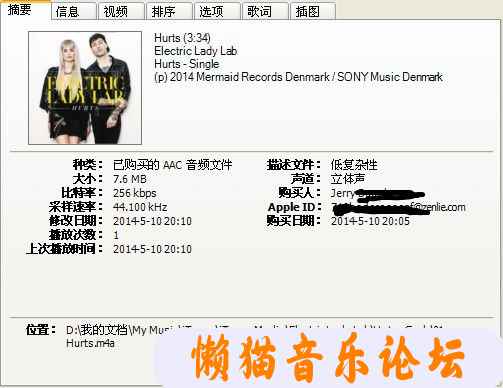
Task: Click the Apple ID email address
Action: [x=398, y=207]
